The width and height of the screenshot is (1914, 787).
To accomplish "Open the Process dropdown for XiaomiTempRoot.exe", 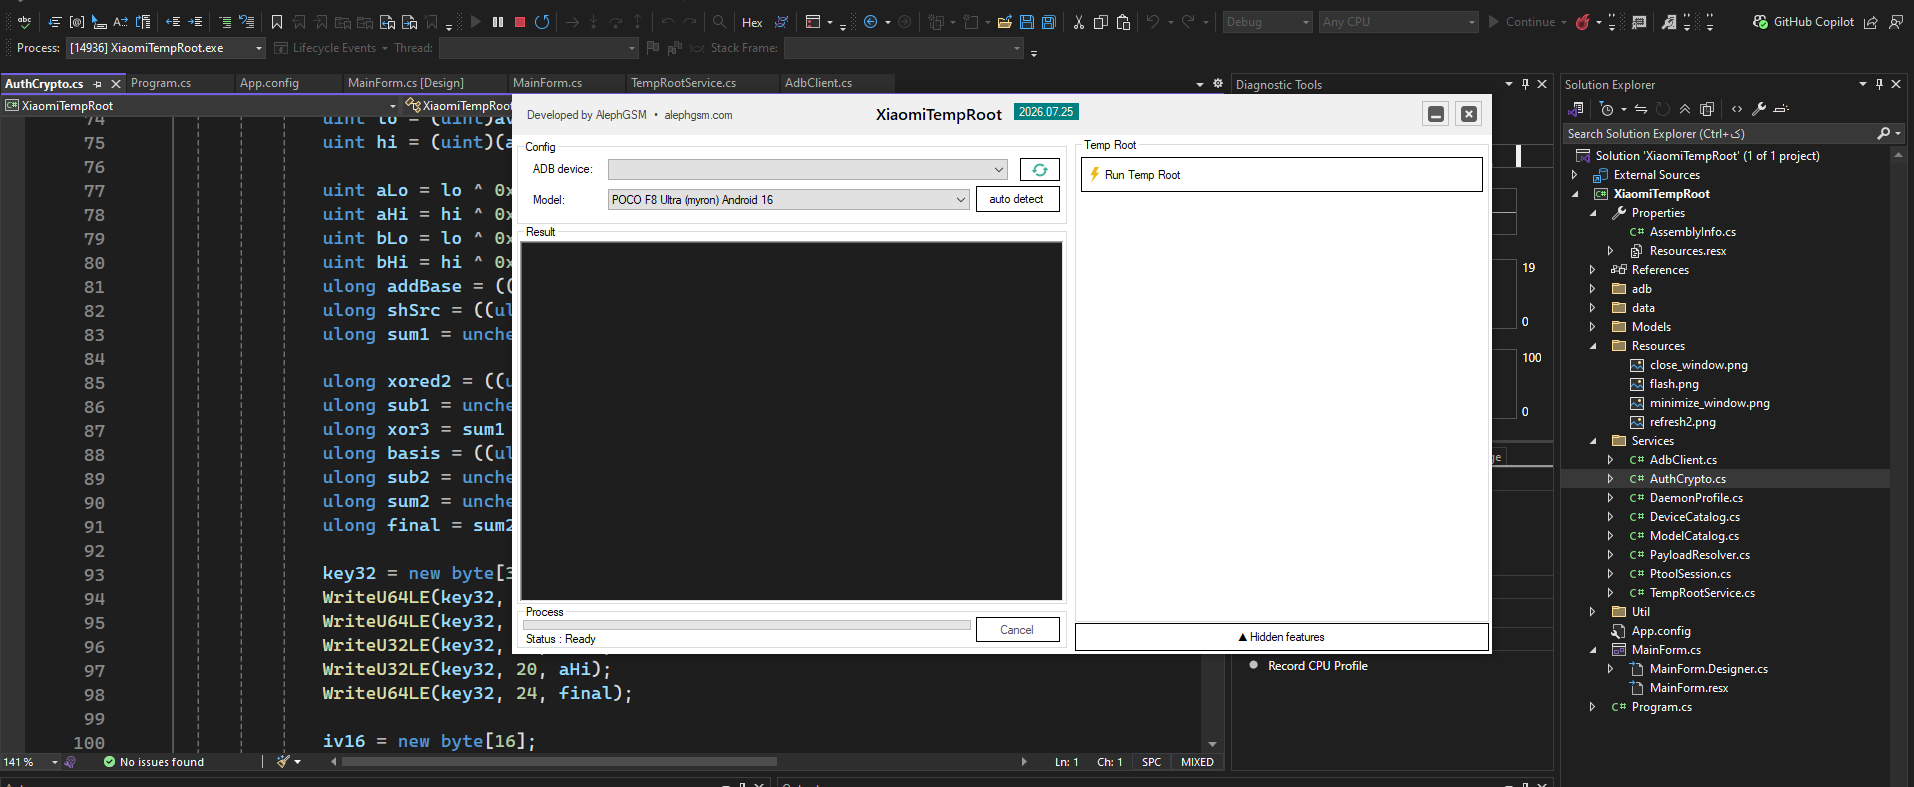I will click(166, 48).
